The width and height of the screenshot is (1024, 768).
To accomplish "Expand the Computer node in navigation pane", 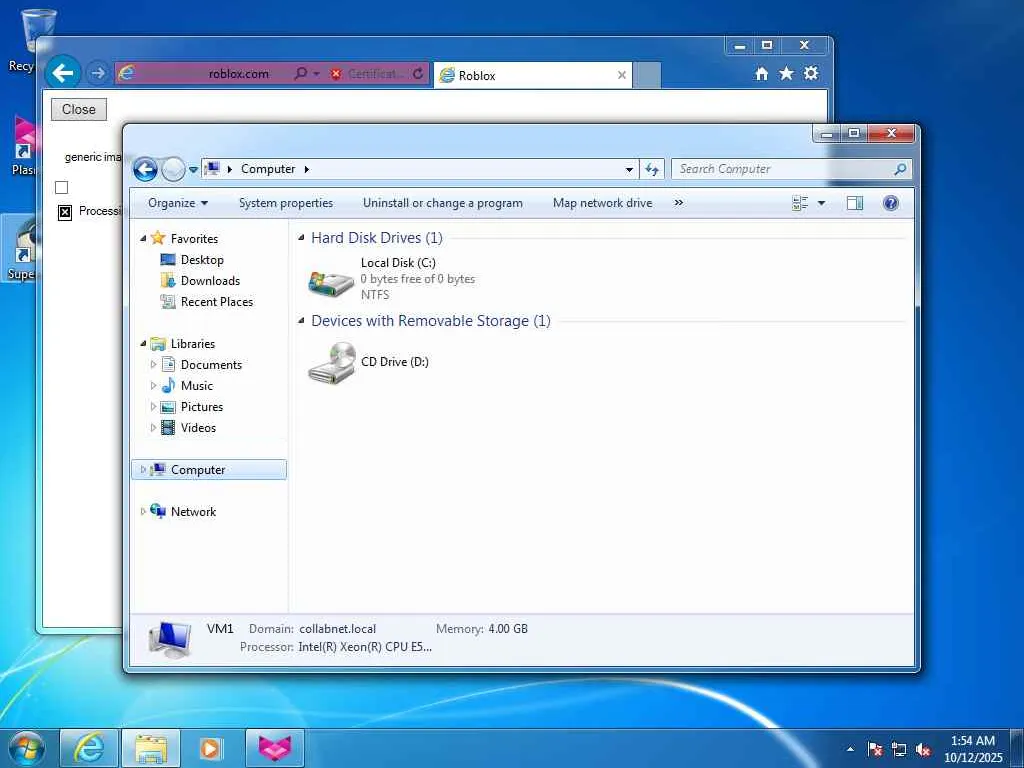I will pyautogui.click(x=143, y=470).
